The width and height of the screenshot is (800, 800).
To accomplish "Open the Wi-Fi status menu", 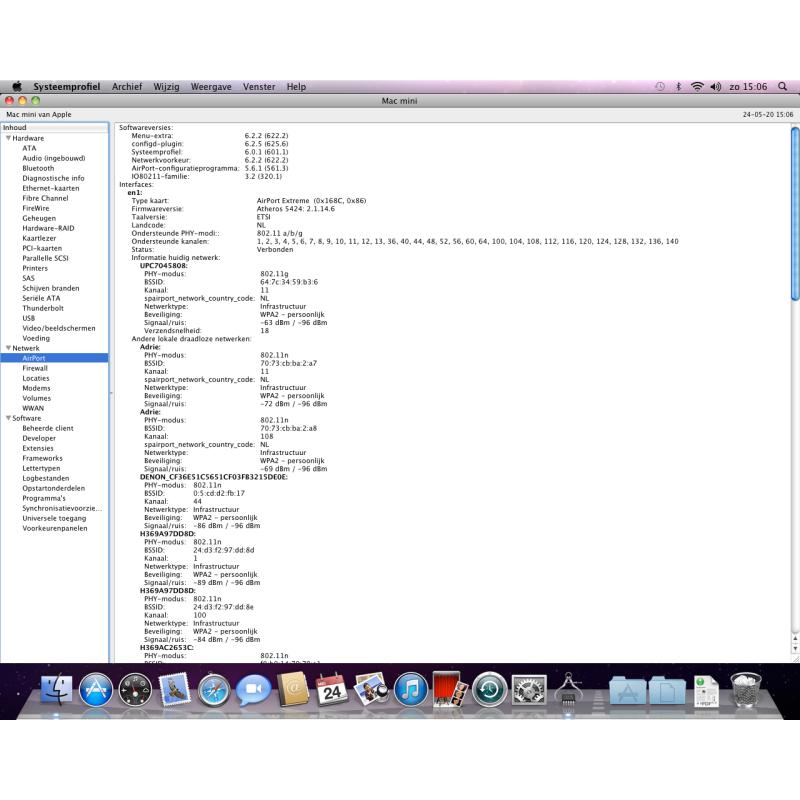I will (x=697, y=86).
